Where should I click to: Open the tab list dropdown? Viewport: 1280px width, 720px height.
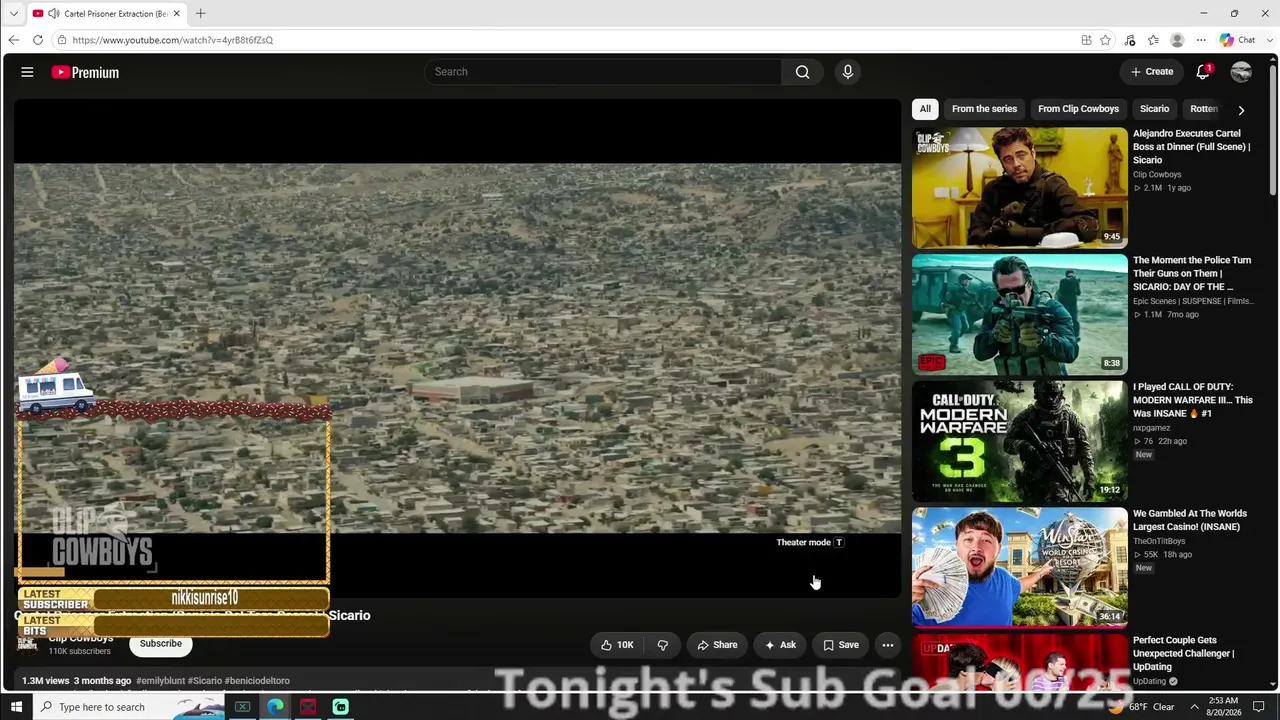pyautogui.click(x=13, y=13)
